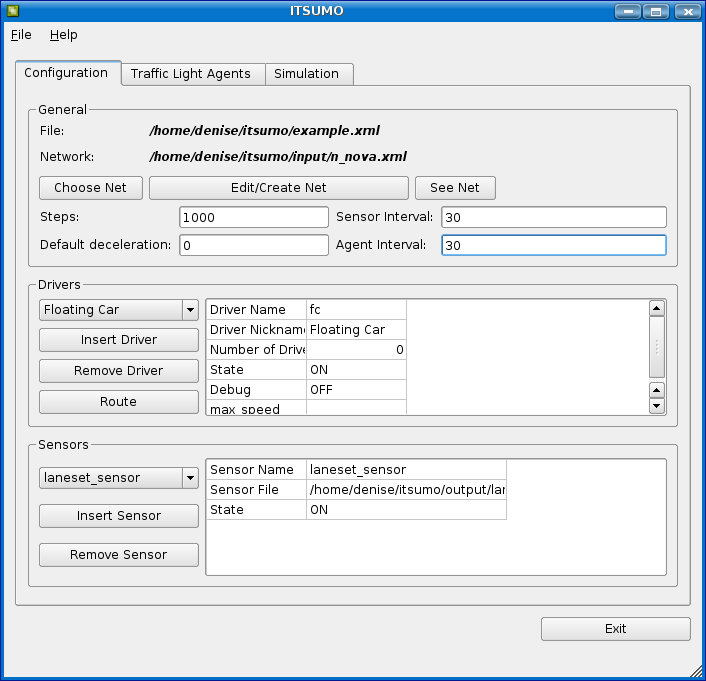This screenshot has height=681, width=706.
Task: Expand the laneset_sensor dropdown
Action: click(118, 478)
